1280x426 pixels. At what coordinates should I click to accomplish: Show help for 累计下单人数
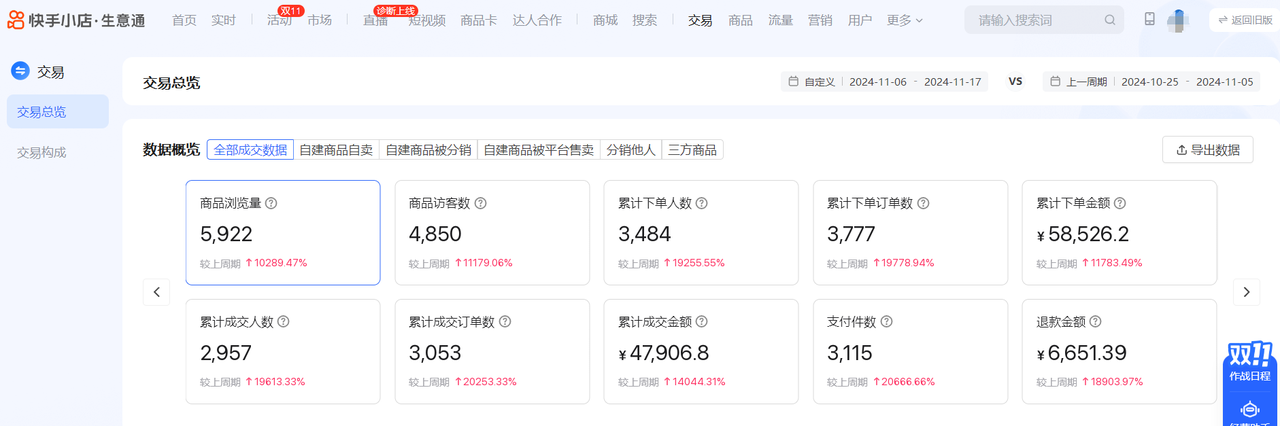701,203
